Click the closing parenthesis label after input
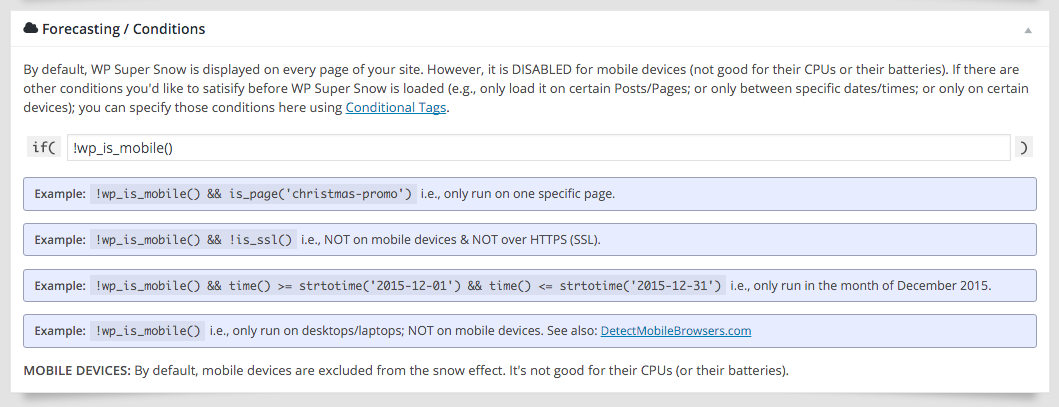Screen dimensions: 1059x407 click(1024, 148)
